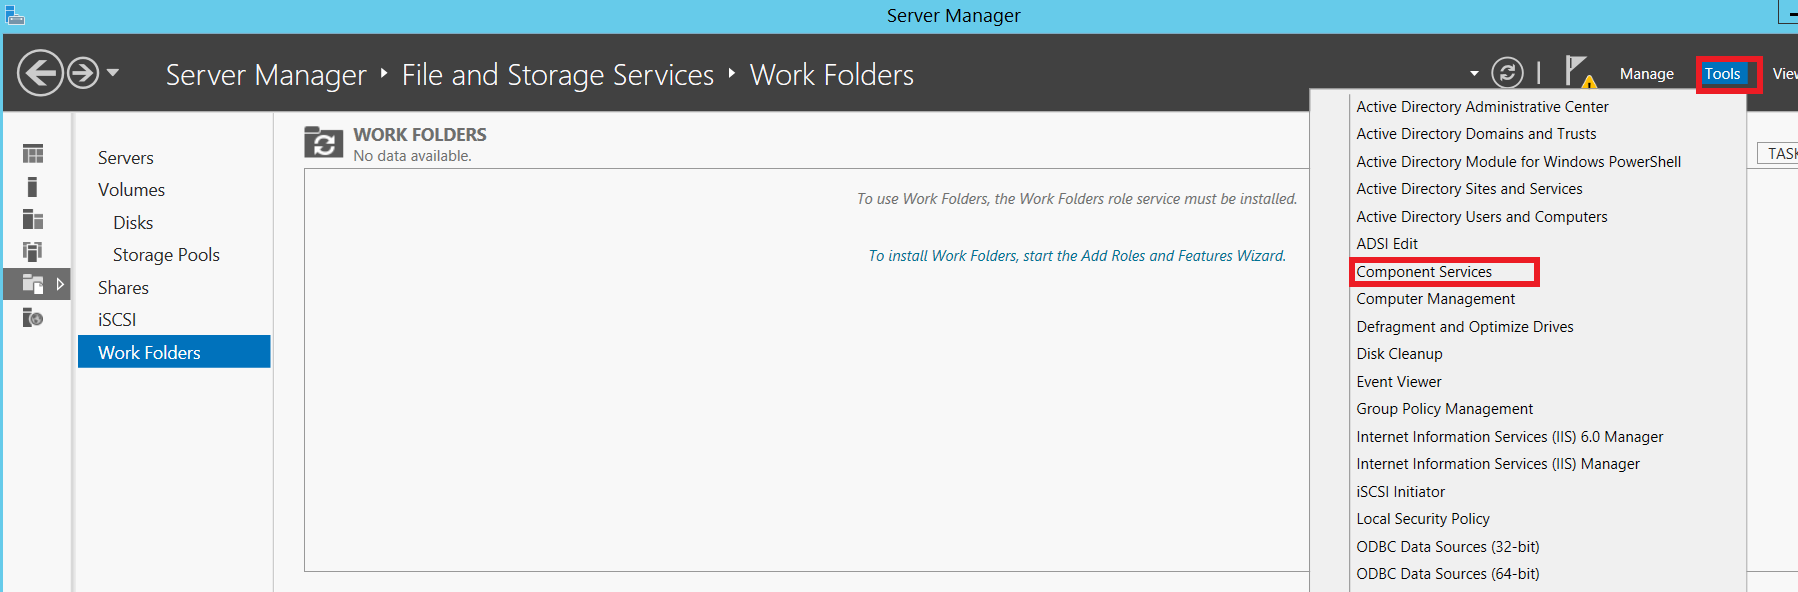Click the refresh icon in header
Viewport: 1798px width, 592px height.
click(1507, 73)
